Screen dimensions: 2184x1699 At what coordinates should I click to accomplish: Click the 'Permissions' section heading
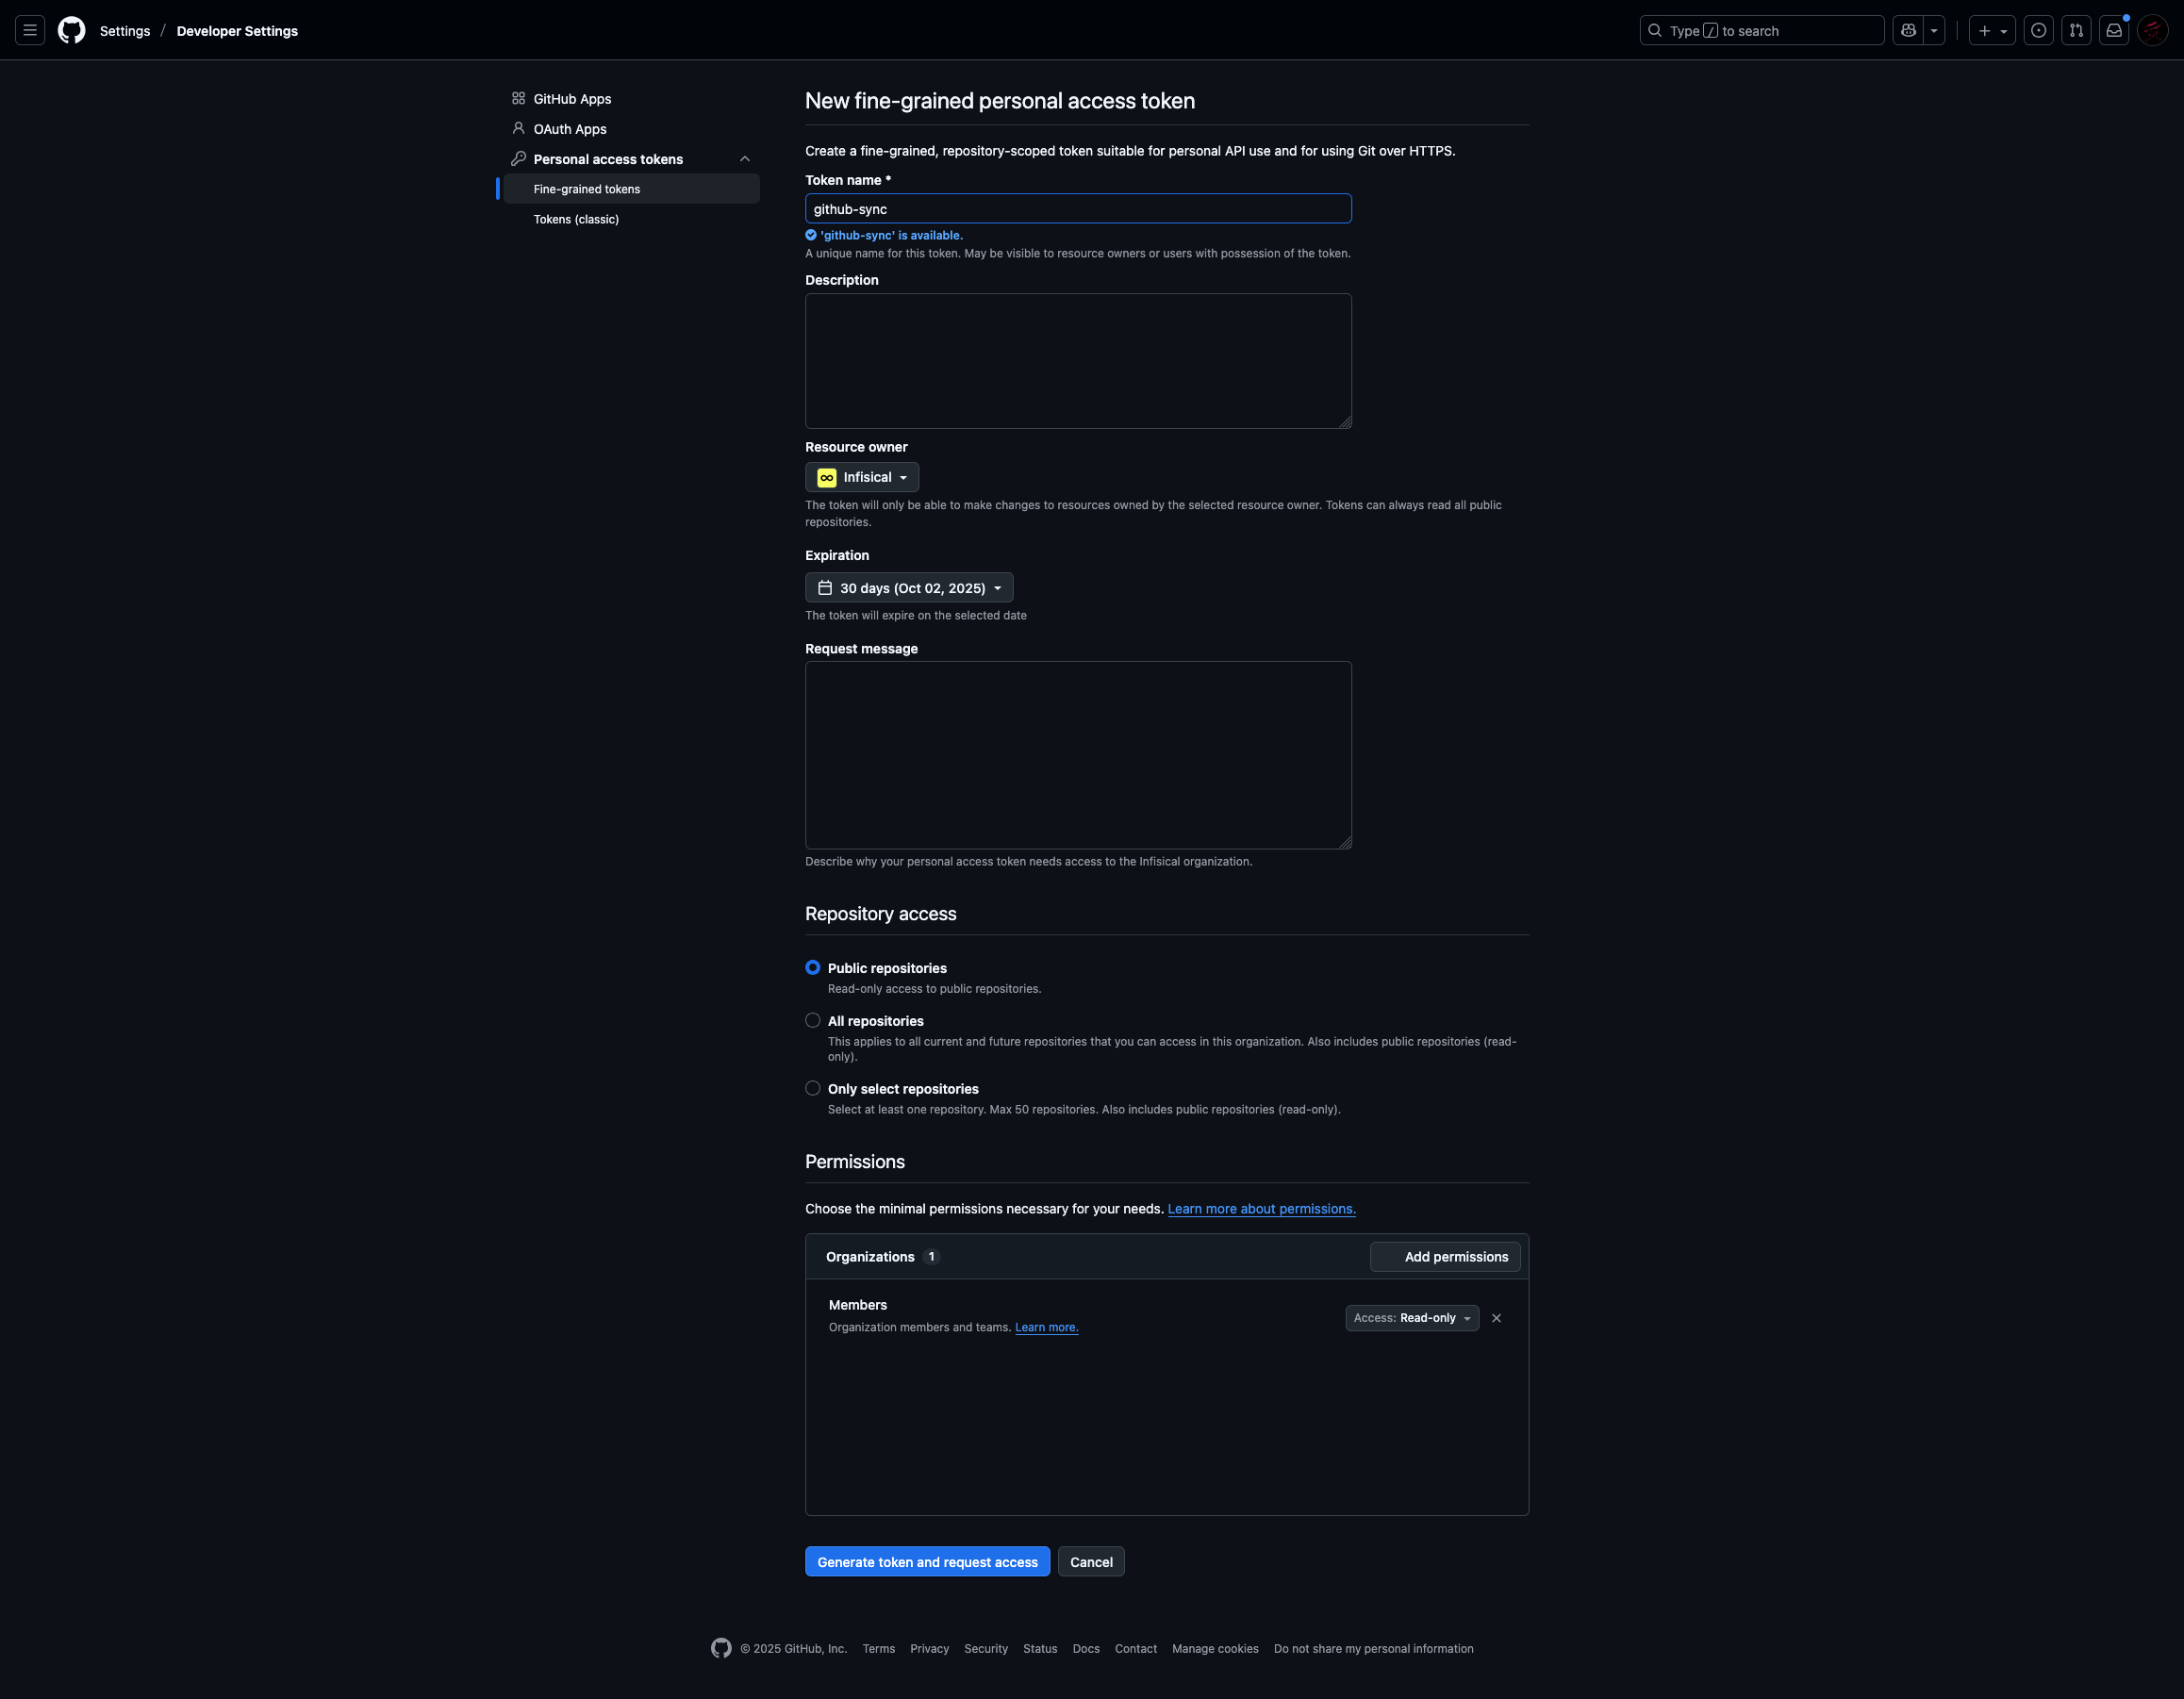(x=855, y=1161)
